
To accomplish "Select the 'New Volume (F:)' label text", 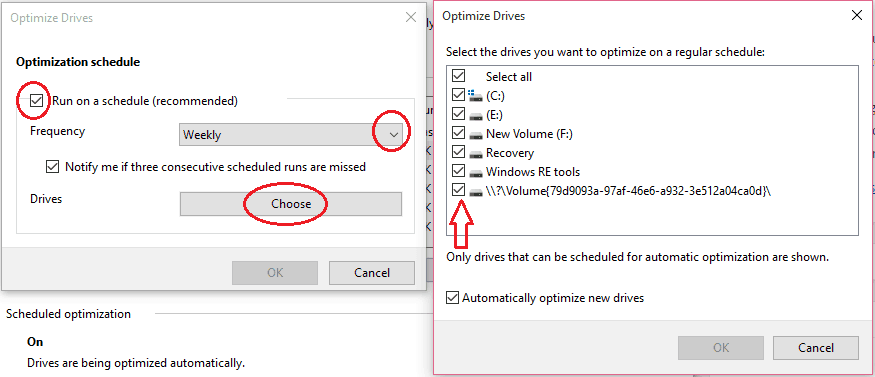I will [529, 134].
